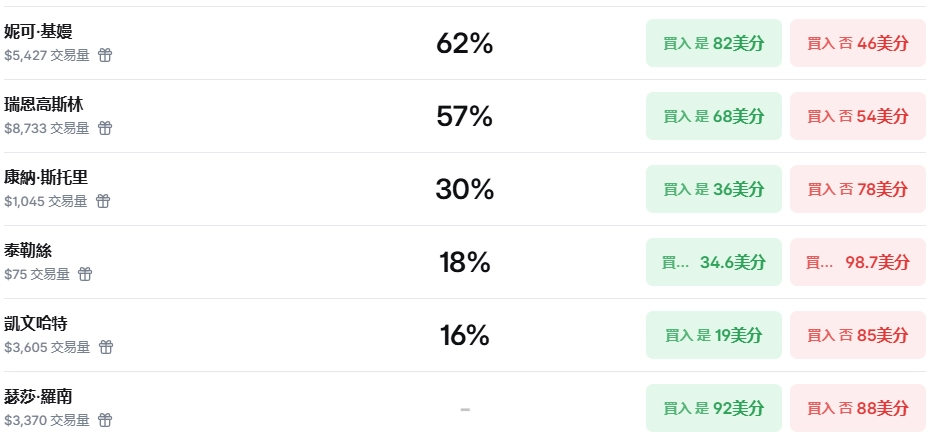Click the gift icon beside 康納·斯托里 volume
This screenshot has width=940, height=448.
tap(103, 201)
